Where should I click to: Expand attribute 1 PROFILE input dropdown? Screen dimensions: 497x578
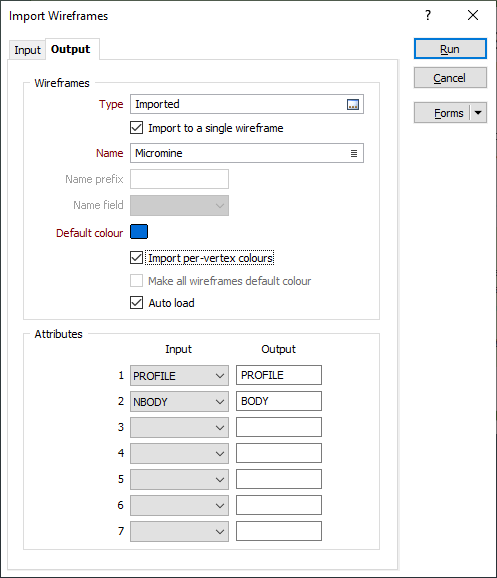coord(179,376)
